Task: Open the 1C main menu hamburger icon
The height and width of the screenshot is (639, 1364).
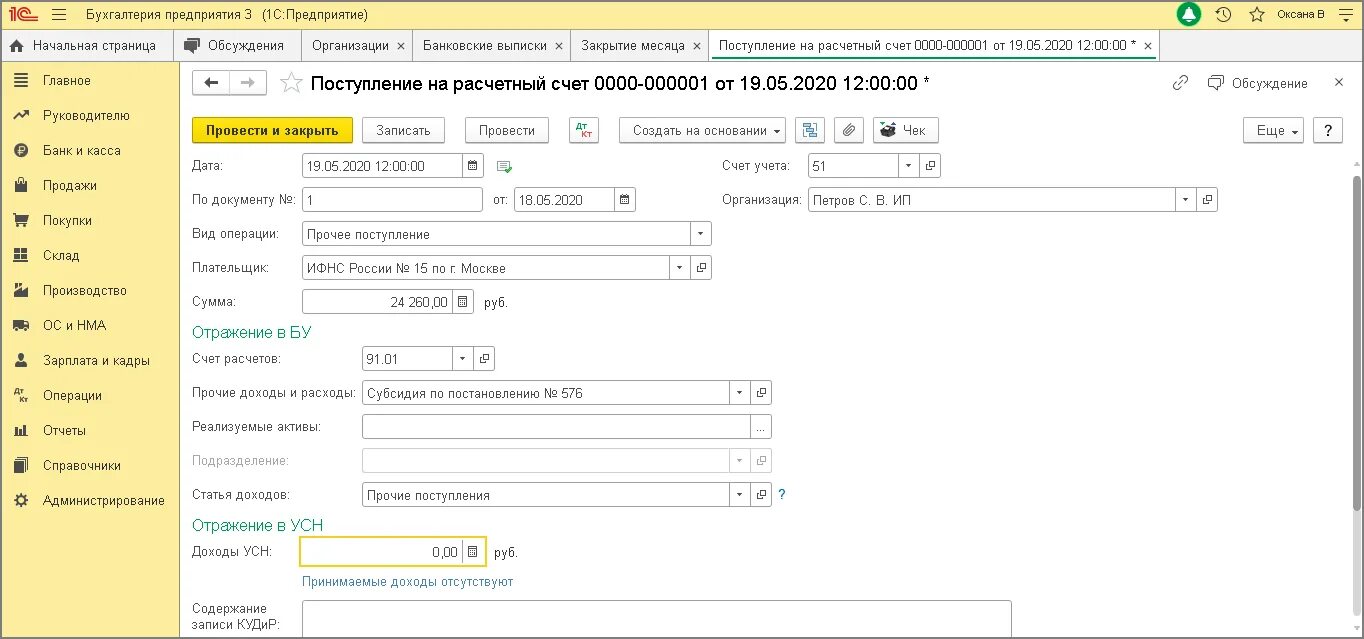Action: point(59,14)
